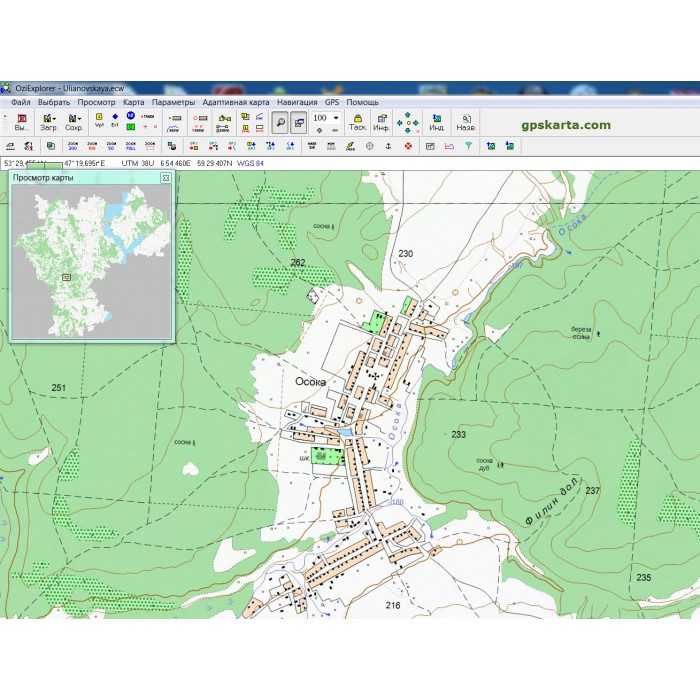Screen dimensions: 700x700
Task: Toggle the Map View window button
Action: click(x=299, y=122)
